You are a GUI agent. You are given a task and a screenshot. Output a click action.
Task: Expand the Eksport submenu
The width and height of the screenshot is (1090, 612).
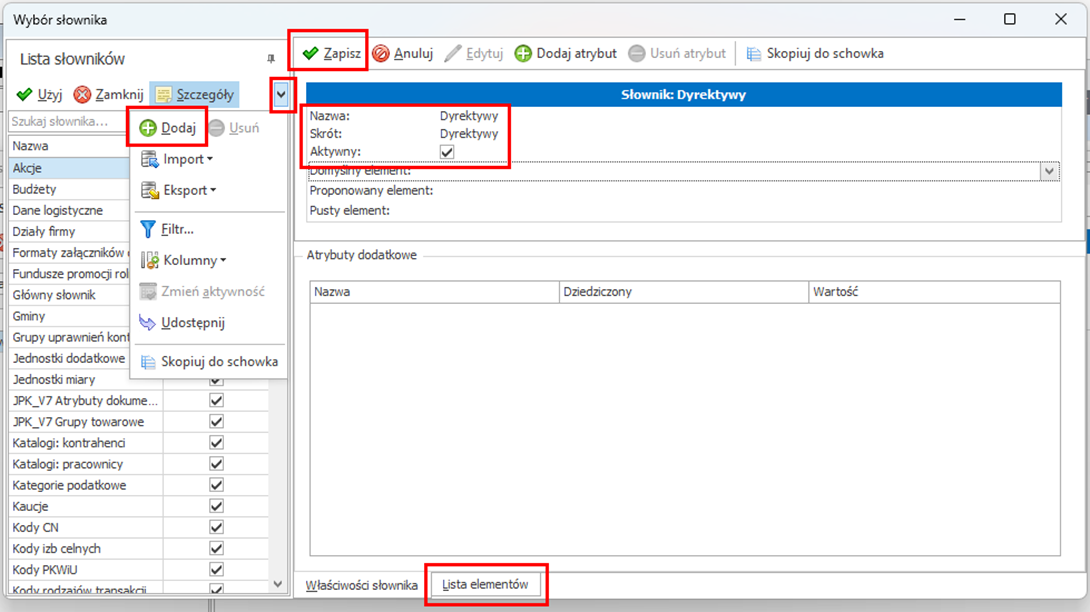[x=179, y=190]
